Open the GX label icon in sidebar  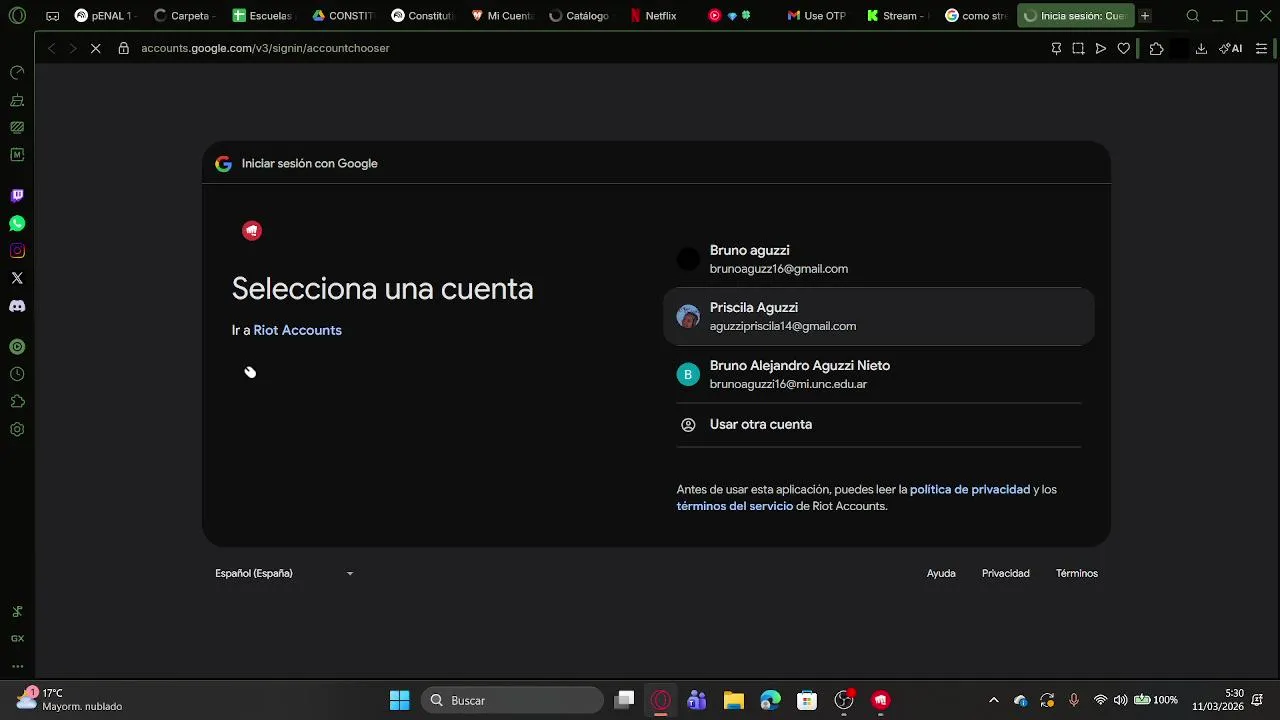tap(17, 638)
